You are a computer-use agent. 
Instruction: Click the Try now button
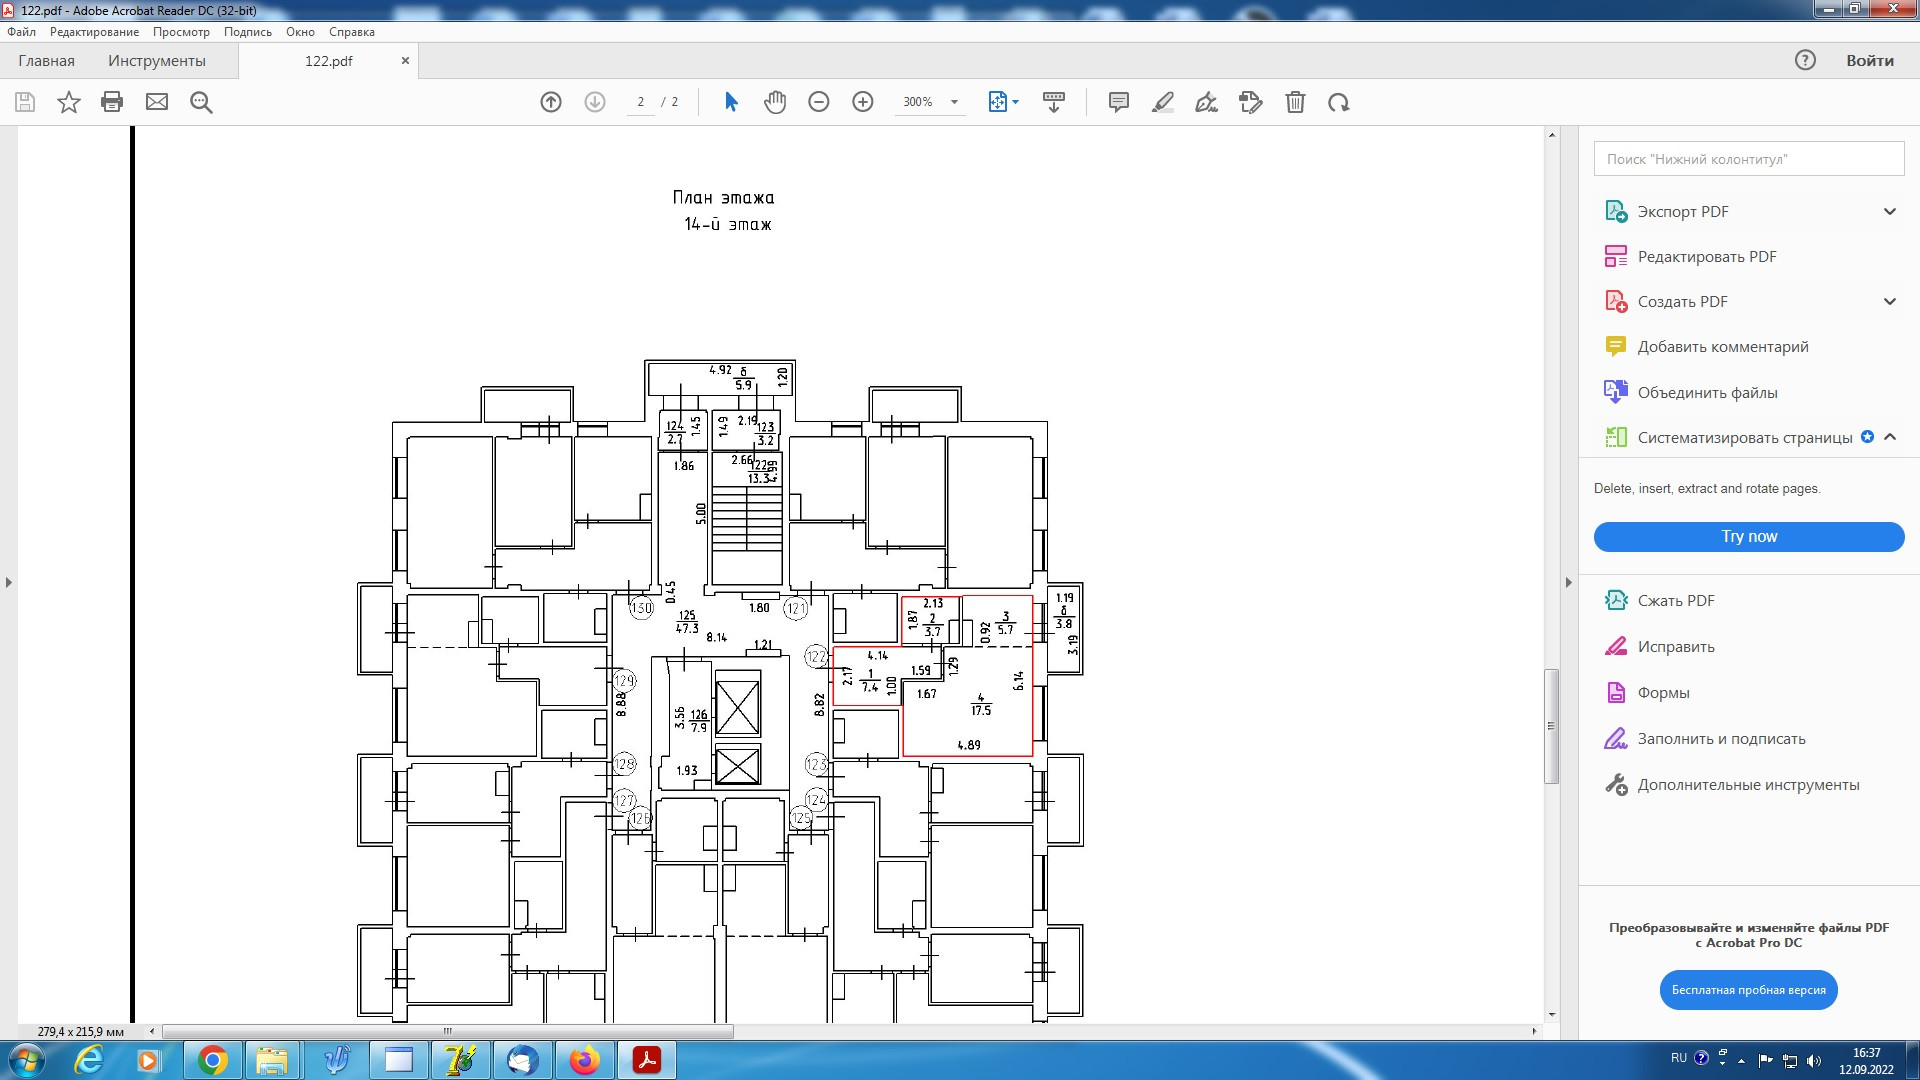(x=1748, y=537)
